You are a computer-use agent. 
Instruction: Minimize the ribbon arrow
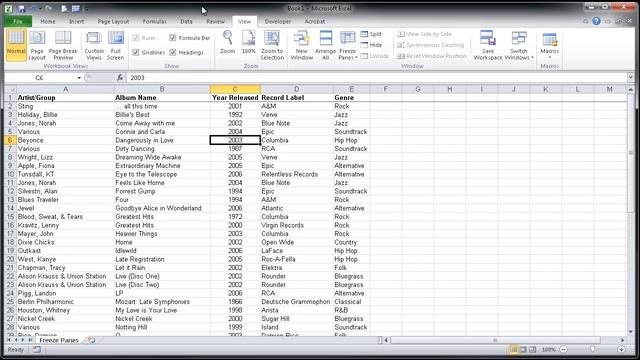(585, 21)
